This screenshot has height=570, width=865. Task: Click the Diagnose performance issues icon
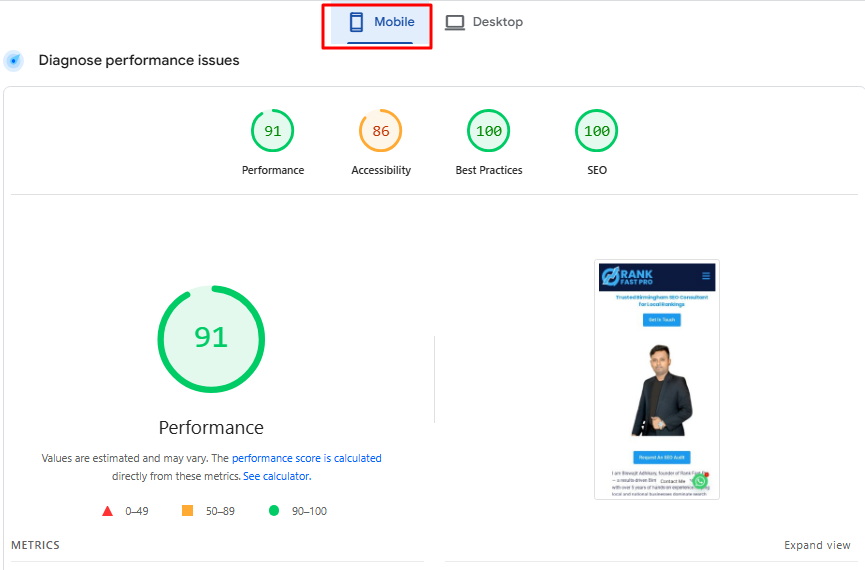[x=14, y=60]
